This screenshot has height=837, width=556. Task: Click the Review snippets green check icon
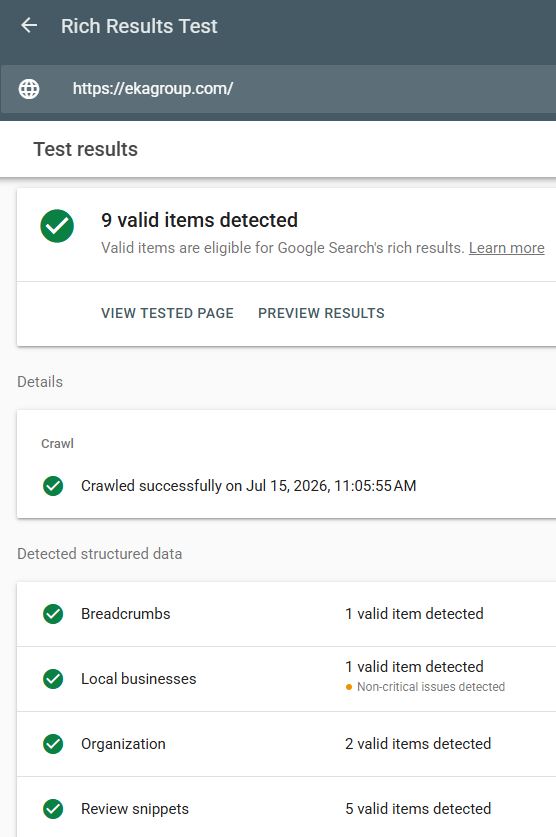(53, 809)
